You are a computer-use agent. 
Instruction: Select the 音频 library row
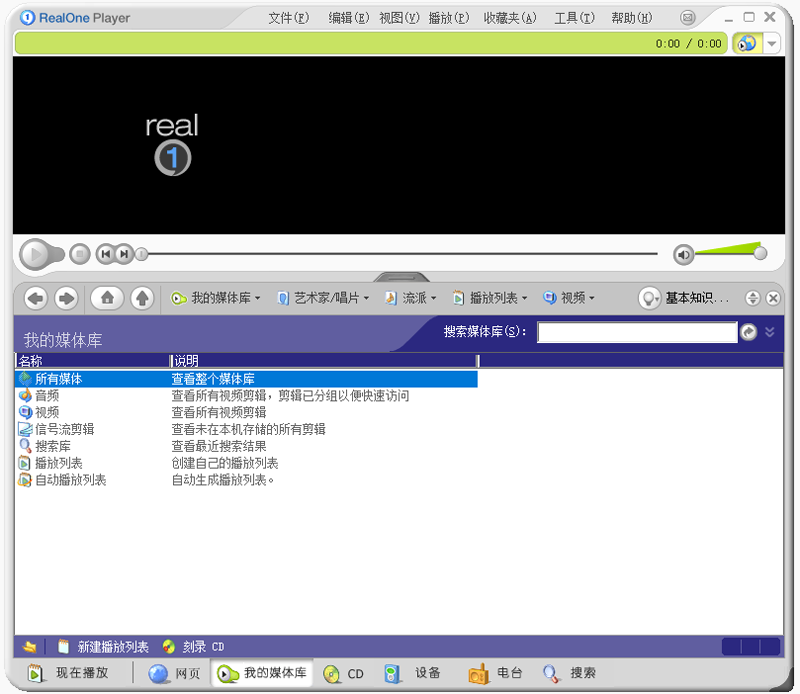coord(247,395)
